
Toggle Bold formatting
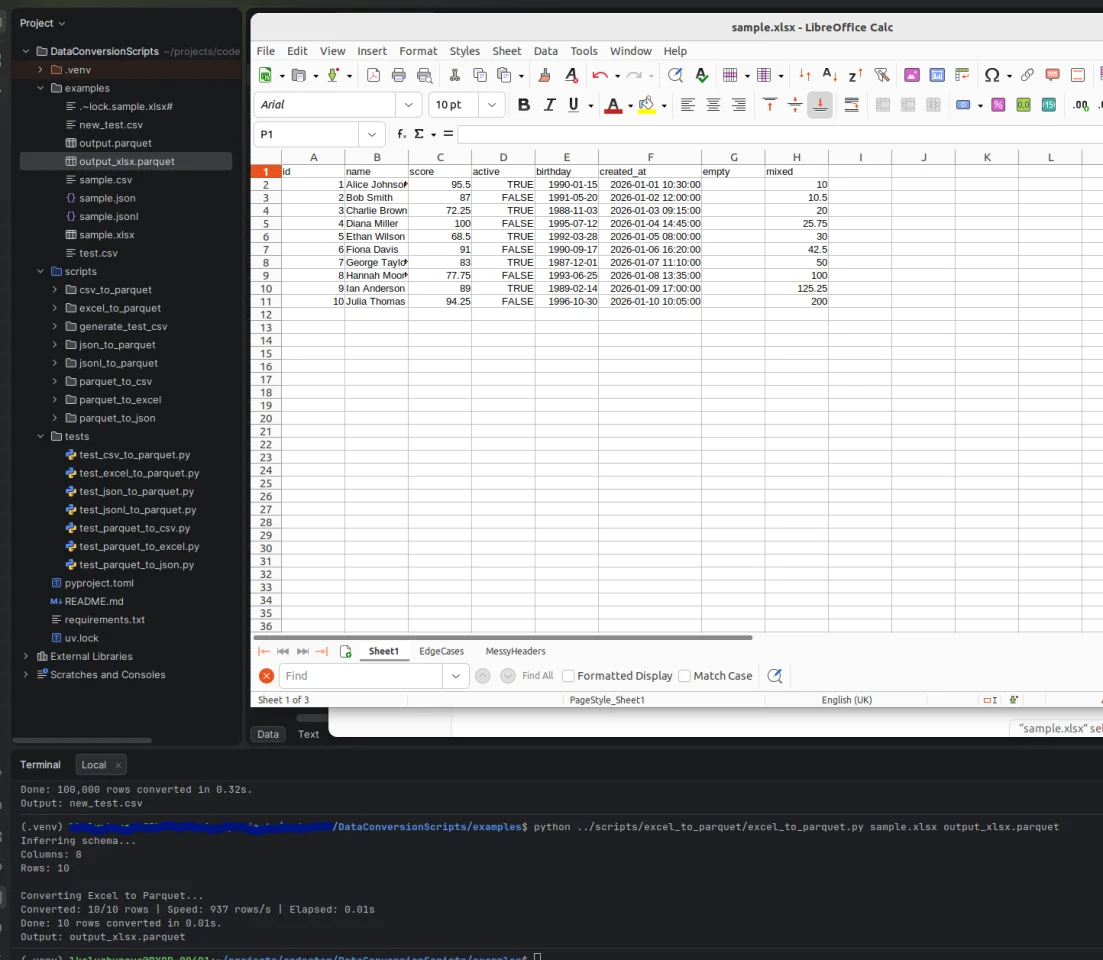(523, 105)
